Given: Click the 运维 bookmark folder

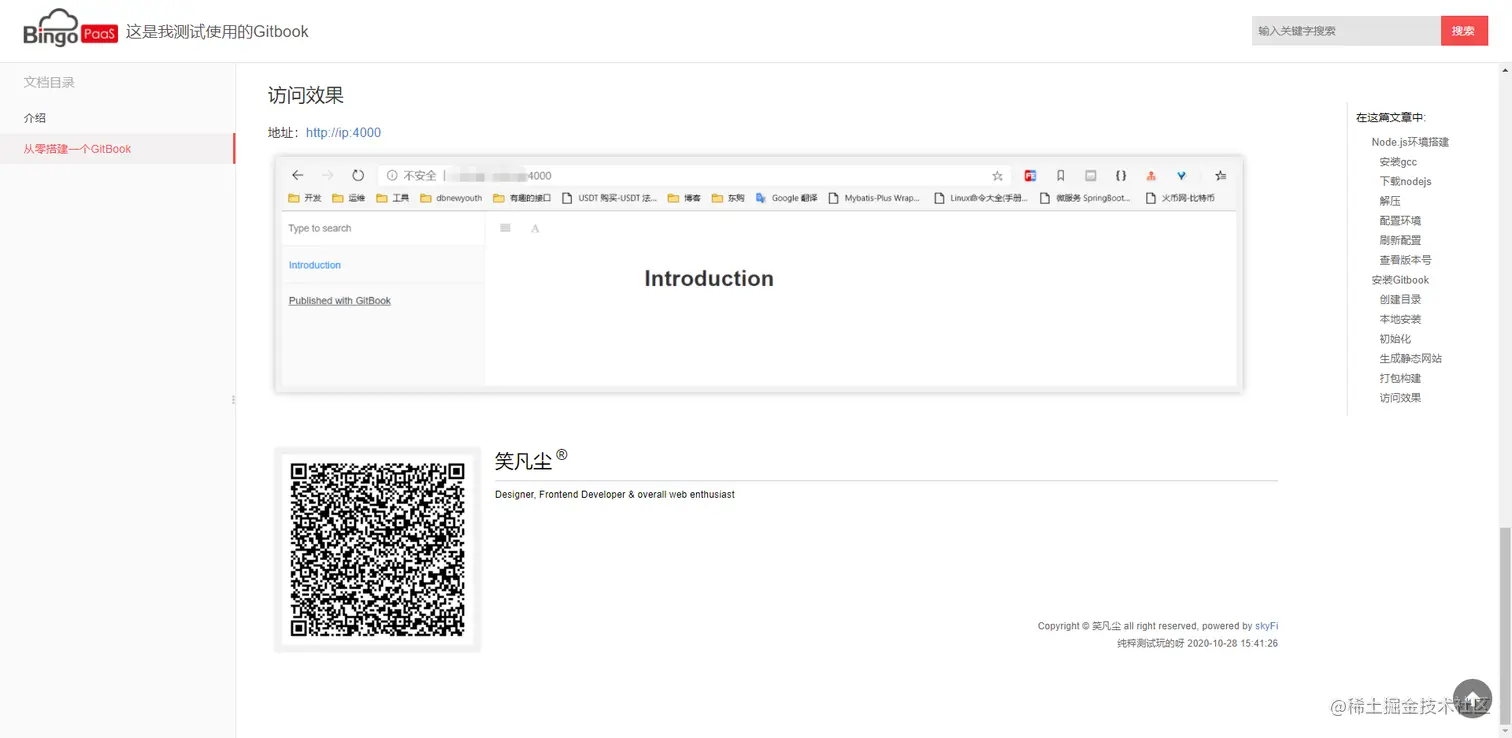Looking at the screenshot, I should pyautogui.click(x=349, y=198).
